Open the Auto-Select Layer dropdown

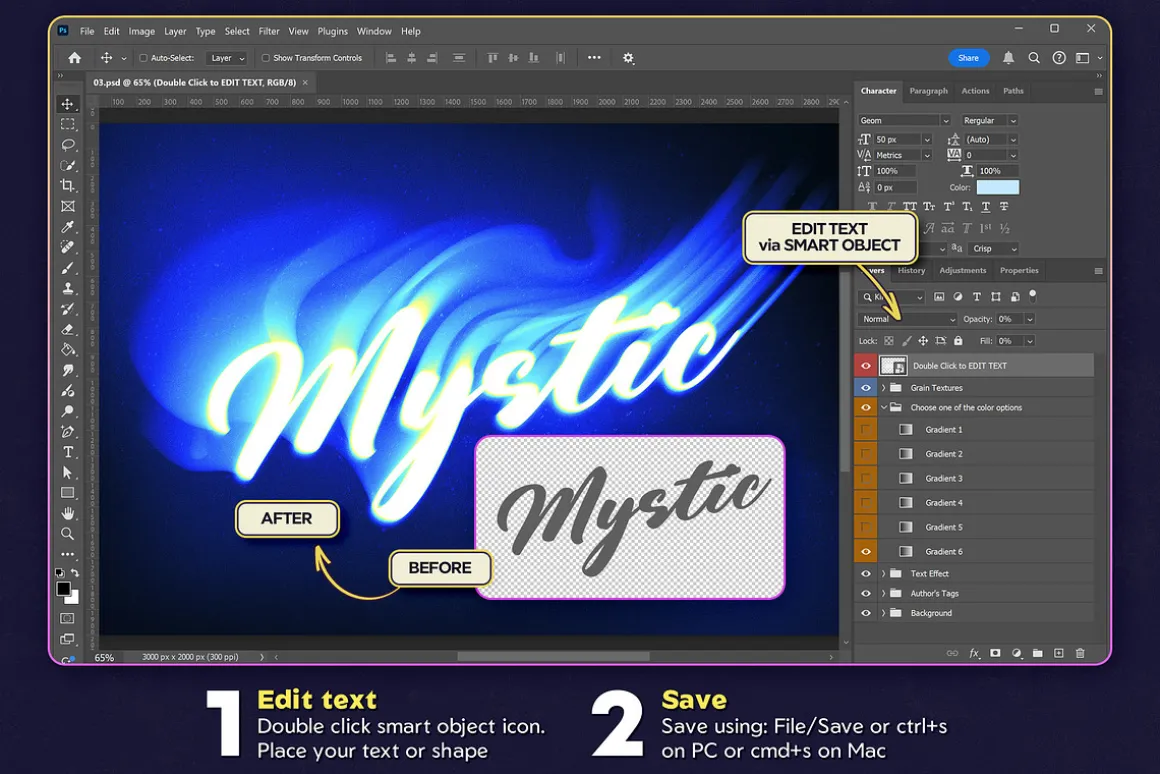pyautogui.click(x=226, y=58)
